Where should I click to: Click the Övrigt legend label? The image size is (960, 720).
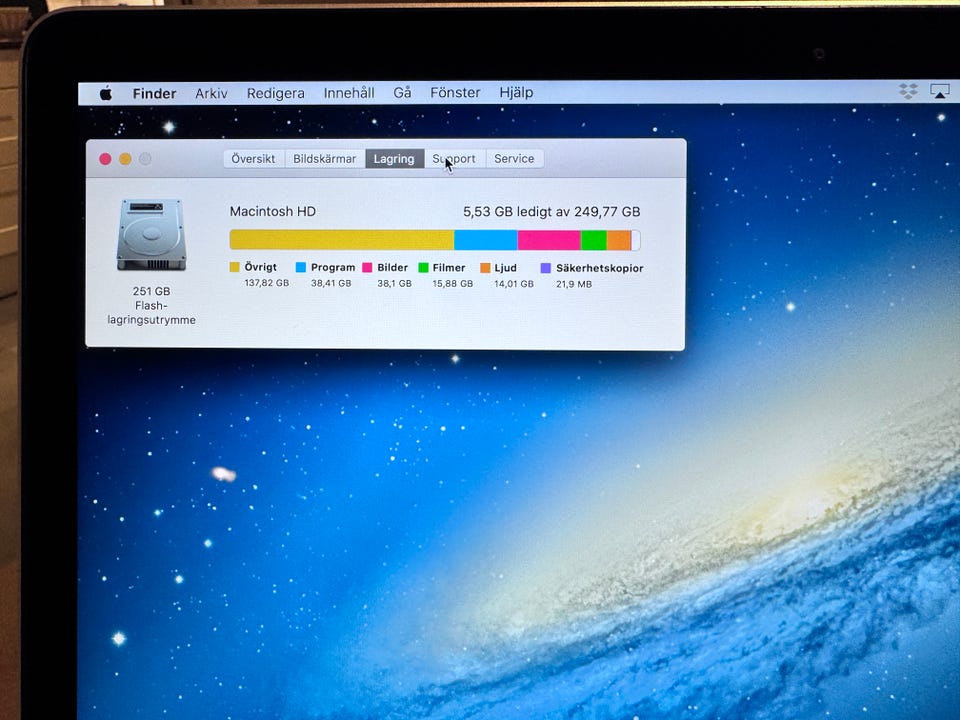coord(261,267)
